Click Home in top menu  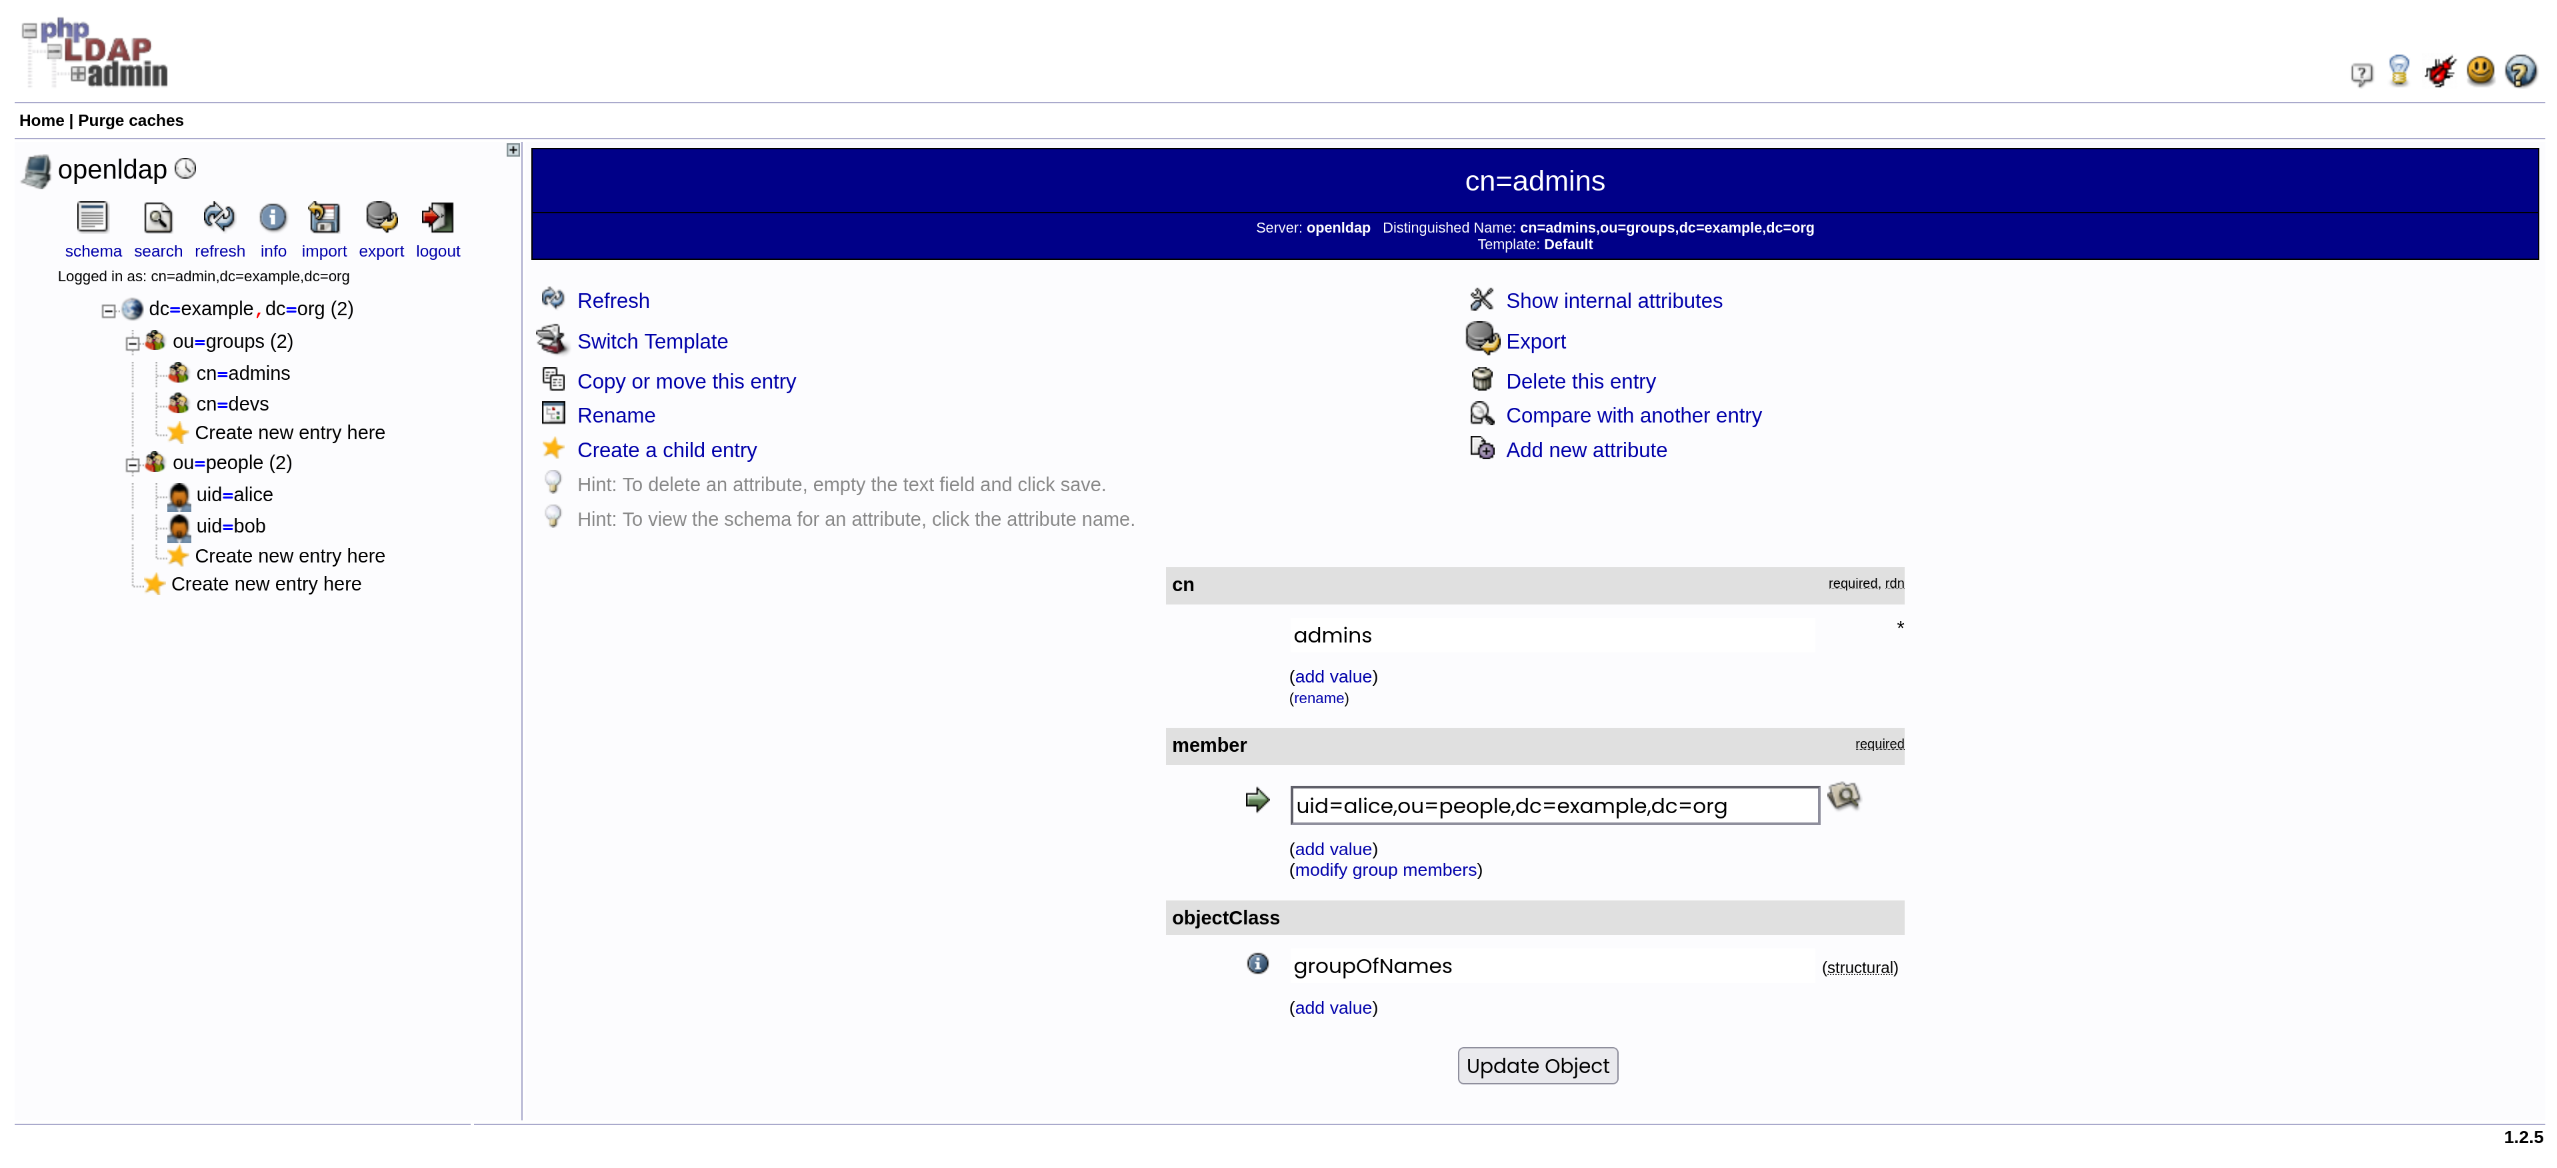(41, 121)
